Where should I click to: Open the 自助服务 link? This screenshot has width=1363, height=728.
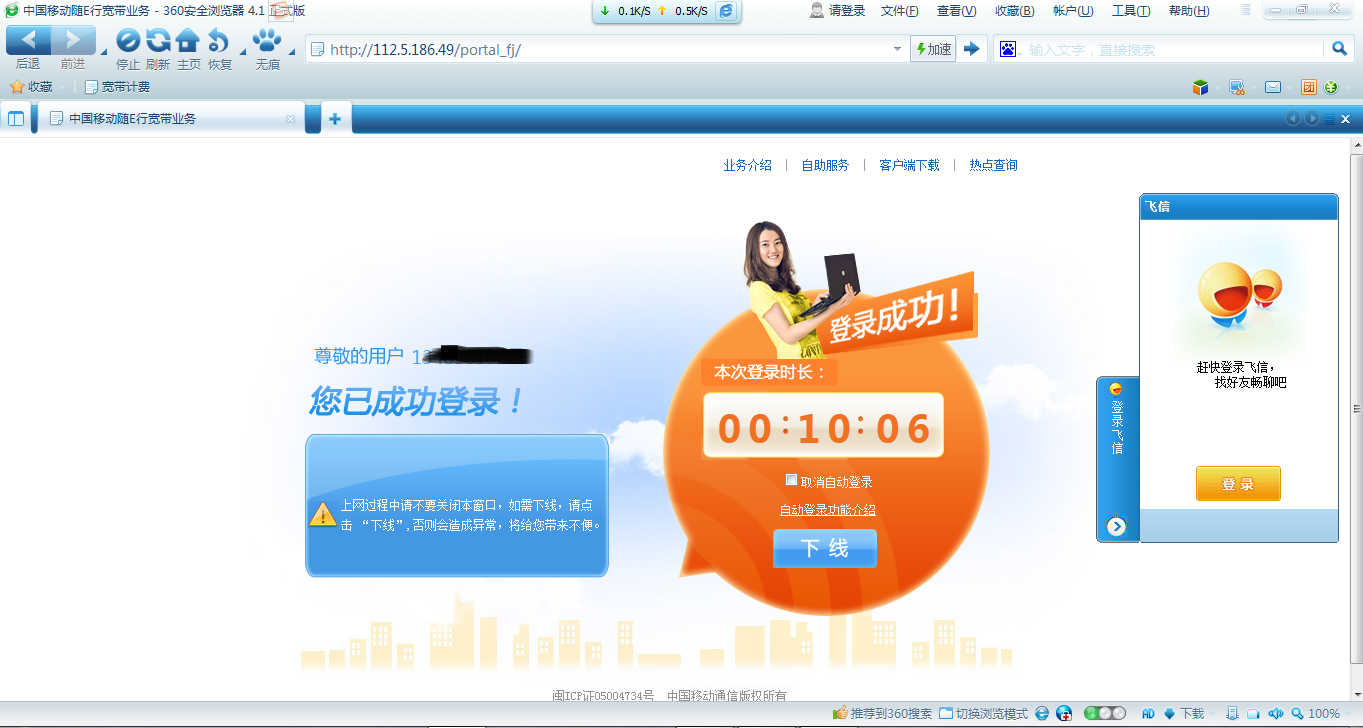(x=825, y=165)
